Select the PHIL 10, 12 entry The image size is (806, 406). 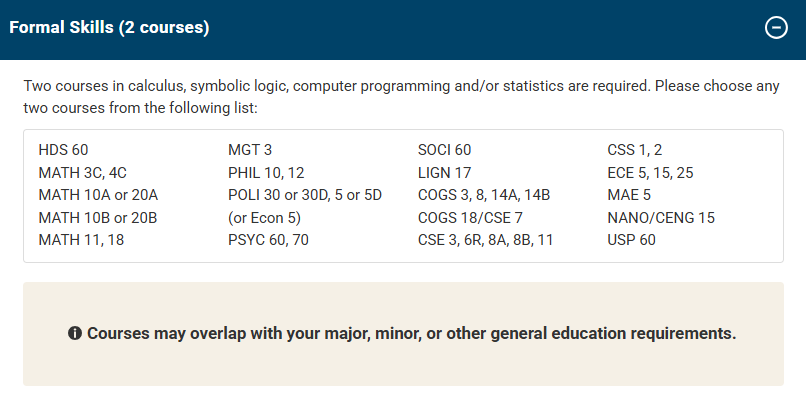tap(266, 172)
